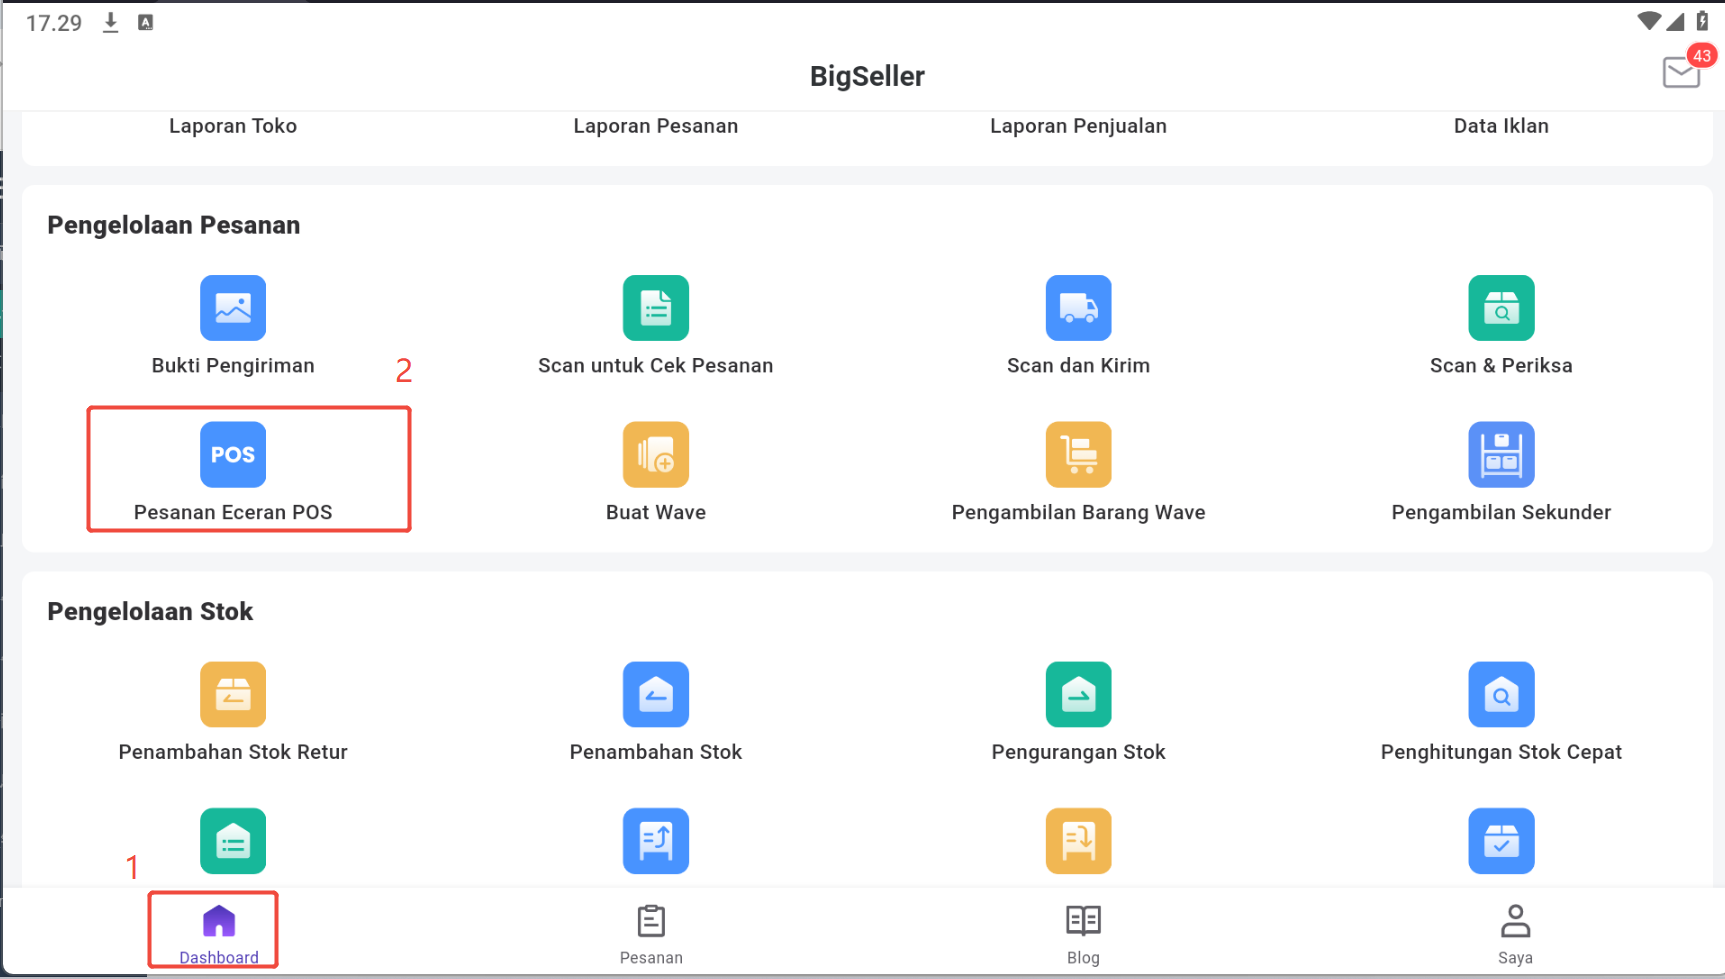Launch Penghitungan Stok Cepat icon
This screenshot has height=979, width=1725.
pos(1501,695)
